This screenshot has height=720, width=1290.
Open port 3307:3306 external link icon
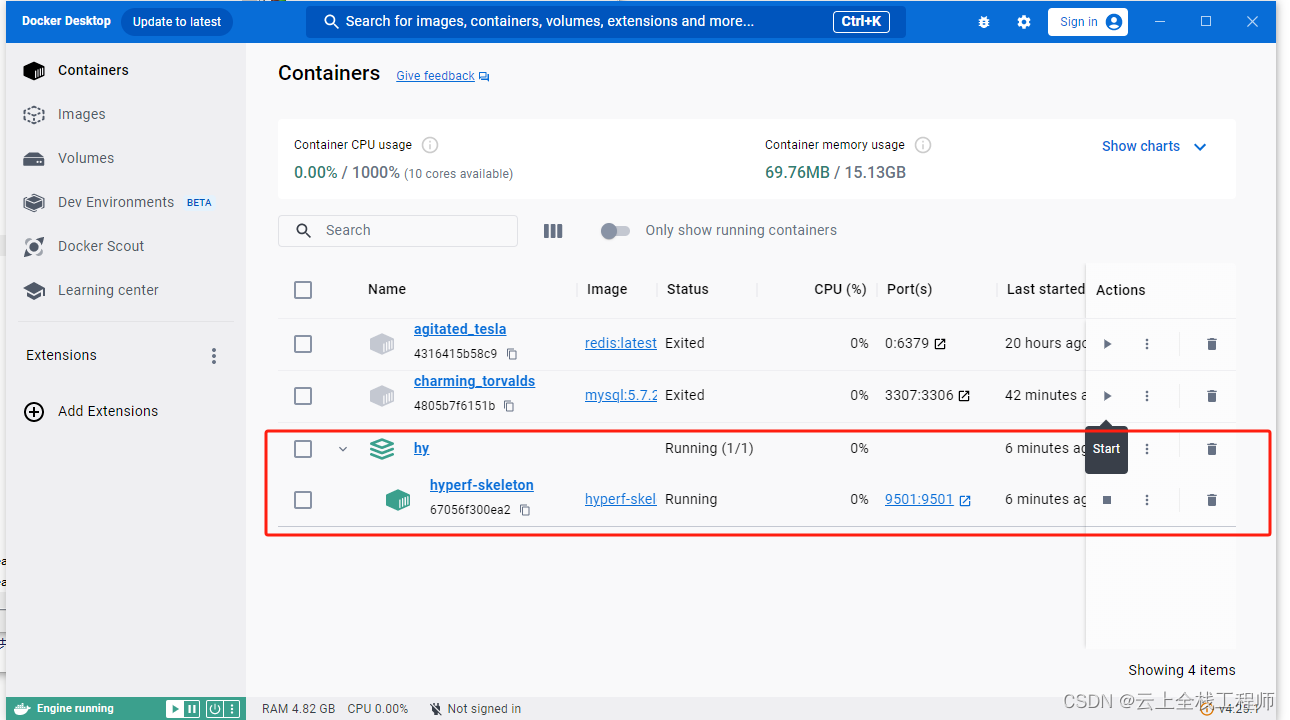tap(964, 396)
